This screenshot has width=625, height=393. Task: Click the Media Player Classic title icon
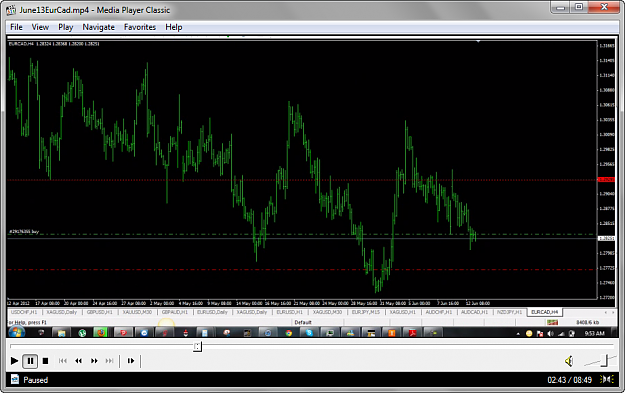point(11,10)
